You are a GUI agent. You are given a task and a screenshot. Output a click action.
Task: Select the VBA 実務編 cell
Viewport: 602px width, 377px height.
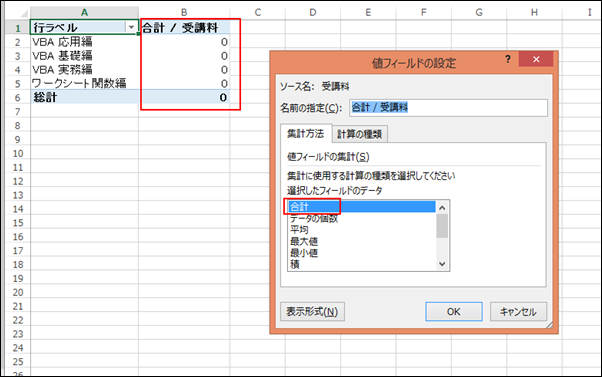tap(84, 69)
